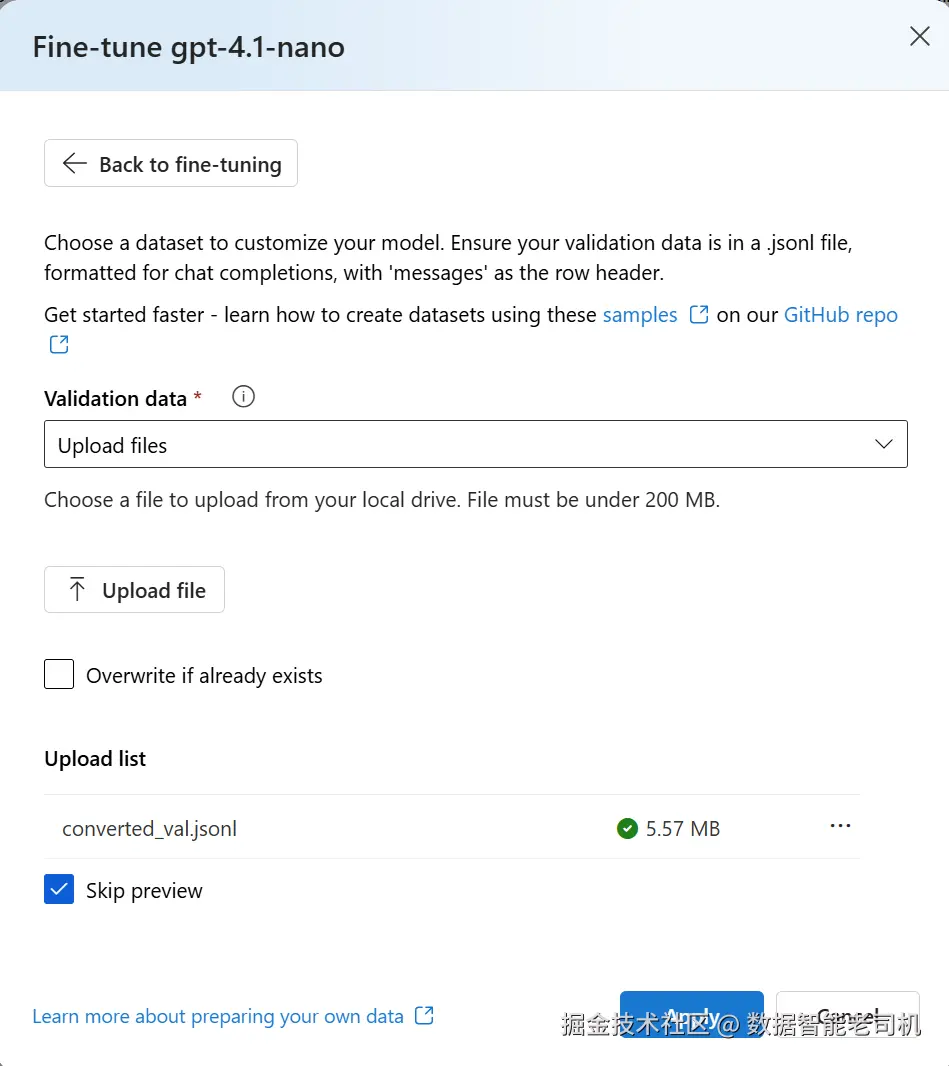Go back to fine-tuning
Screen dimensions: 949x1066
click(171, 163)
